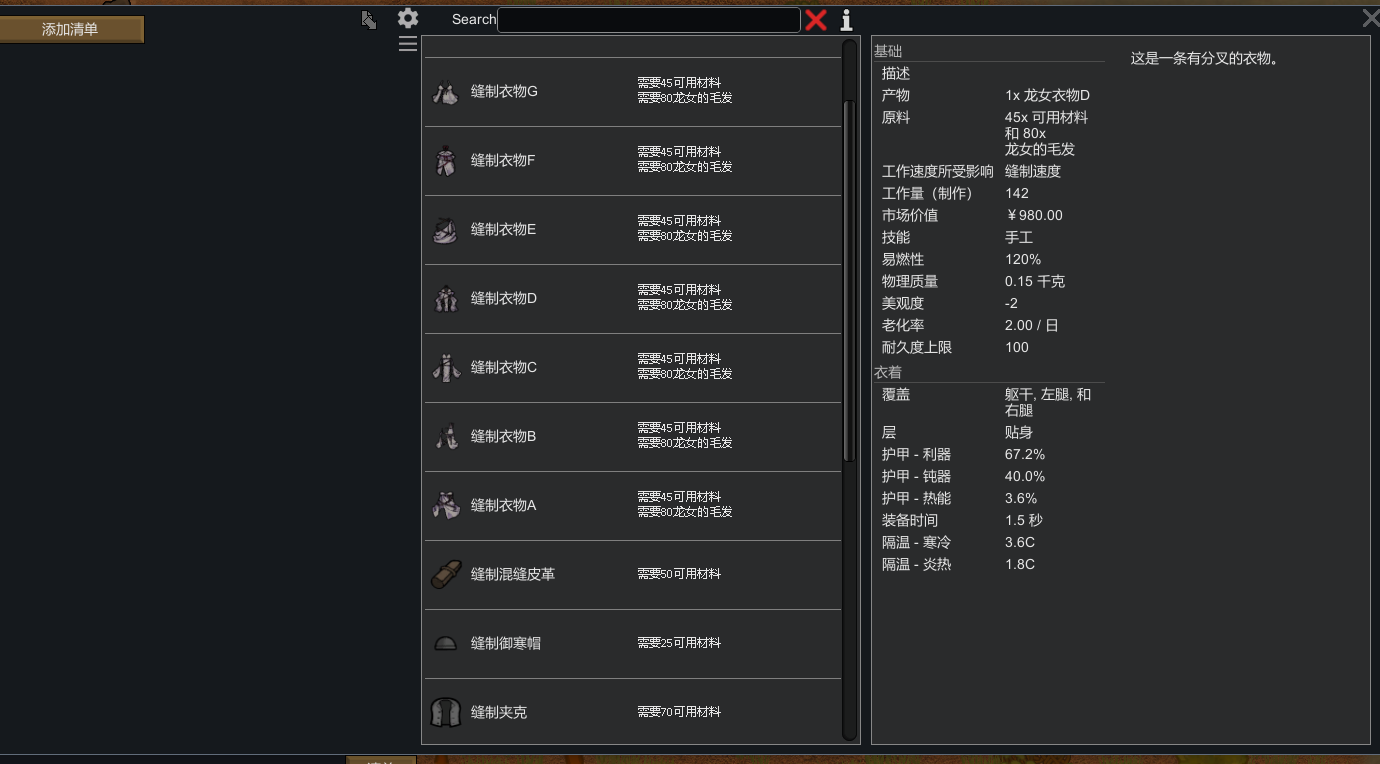Click inside the Search input field
1380x764 pixels.
pos(648,20)
